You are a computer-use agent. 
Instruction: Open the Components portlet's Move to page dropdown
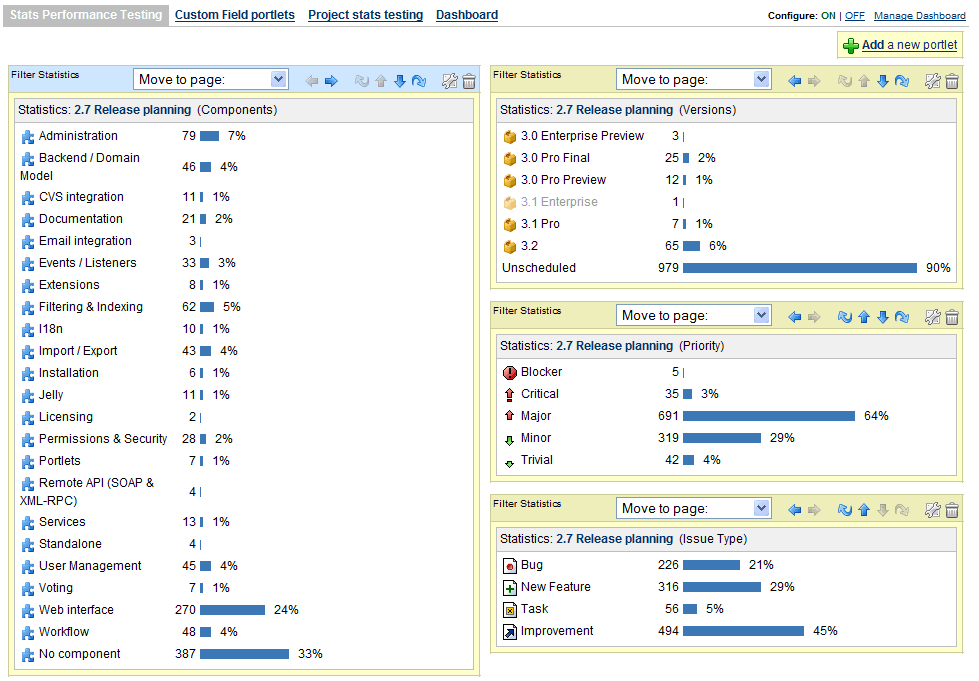[210, 79]
